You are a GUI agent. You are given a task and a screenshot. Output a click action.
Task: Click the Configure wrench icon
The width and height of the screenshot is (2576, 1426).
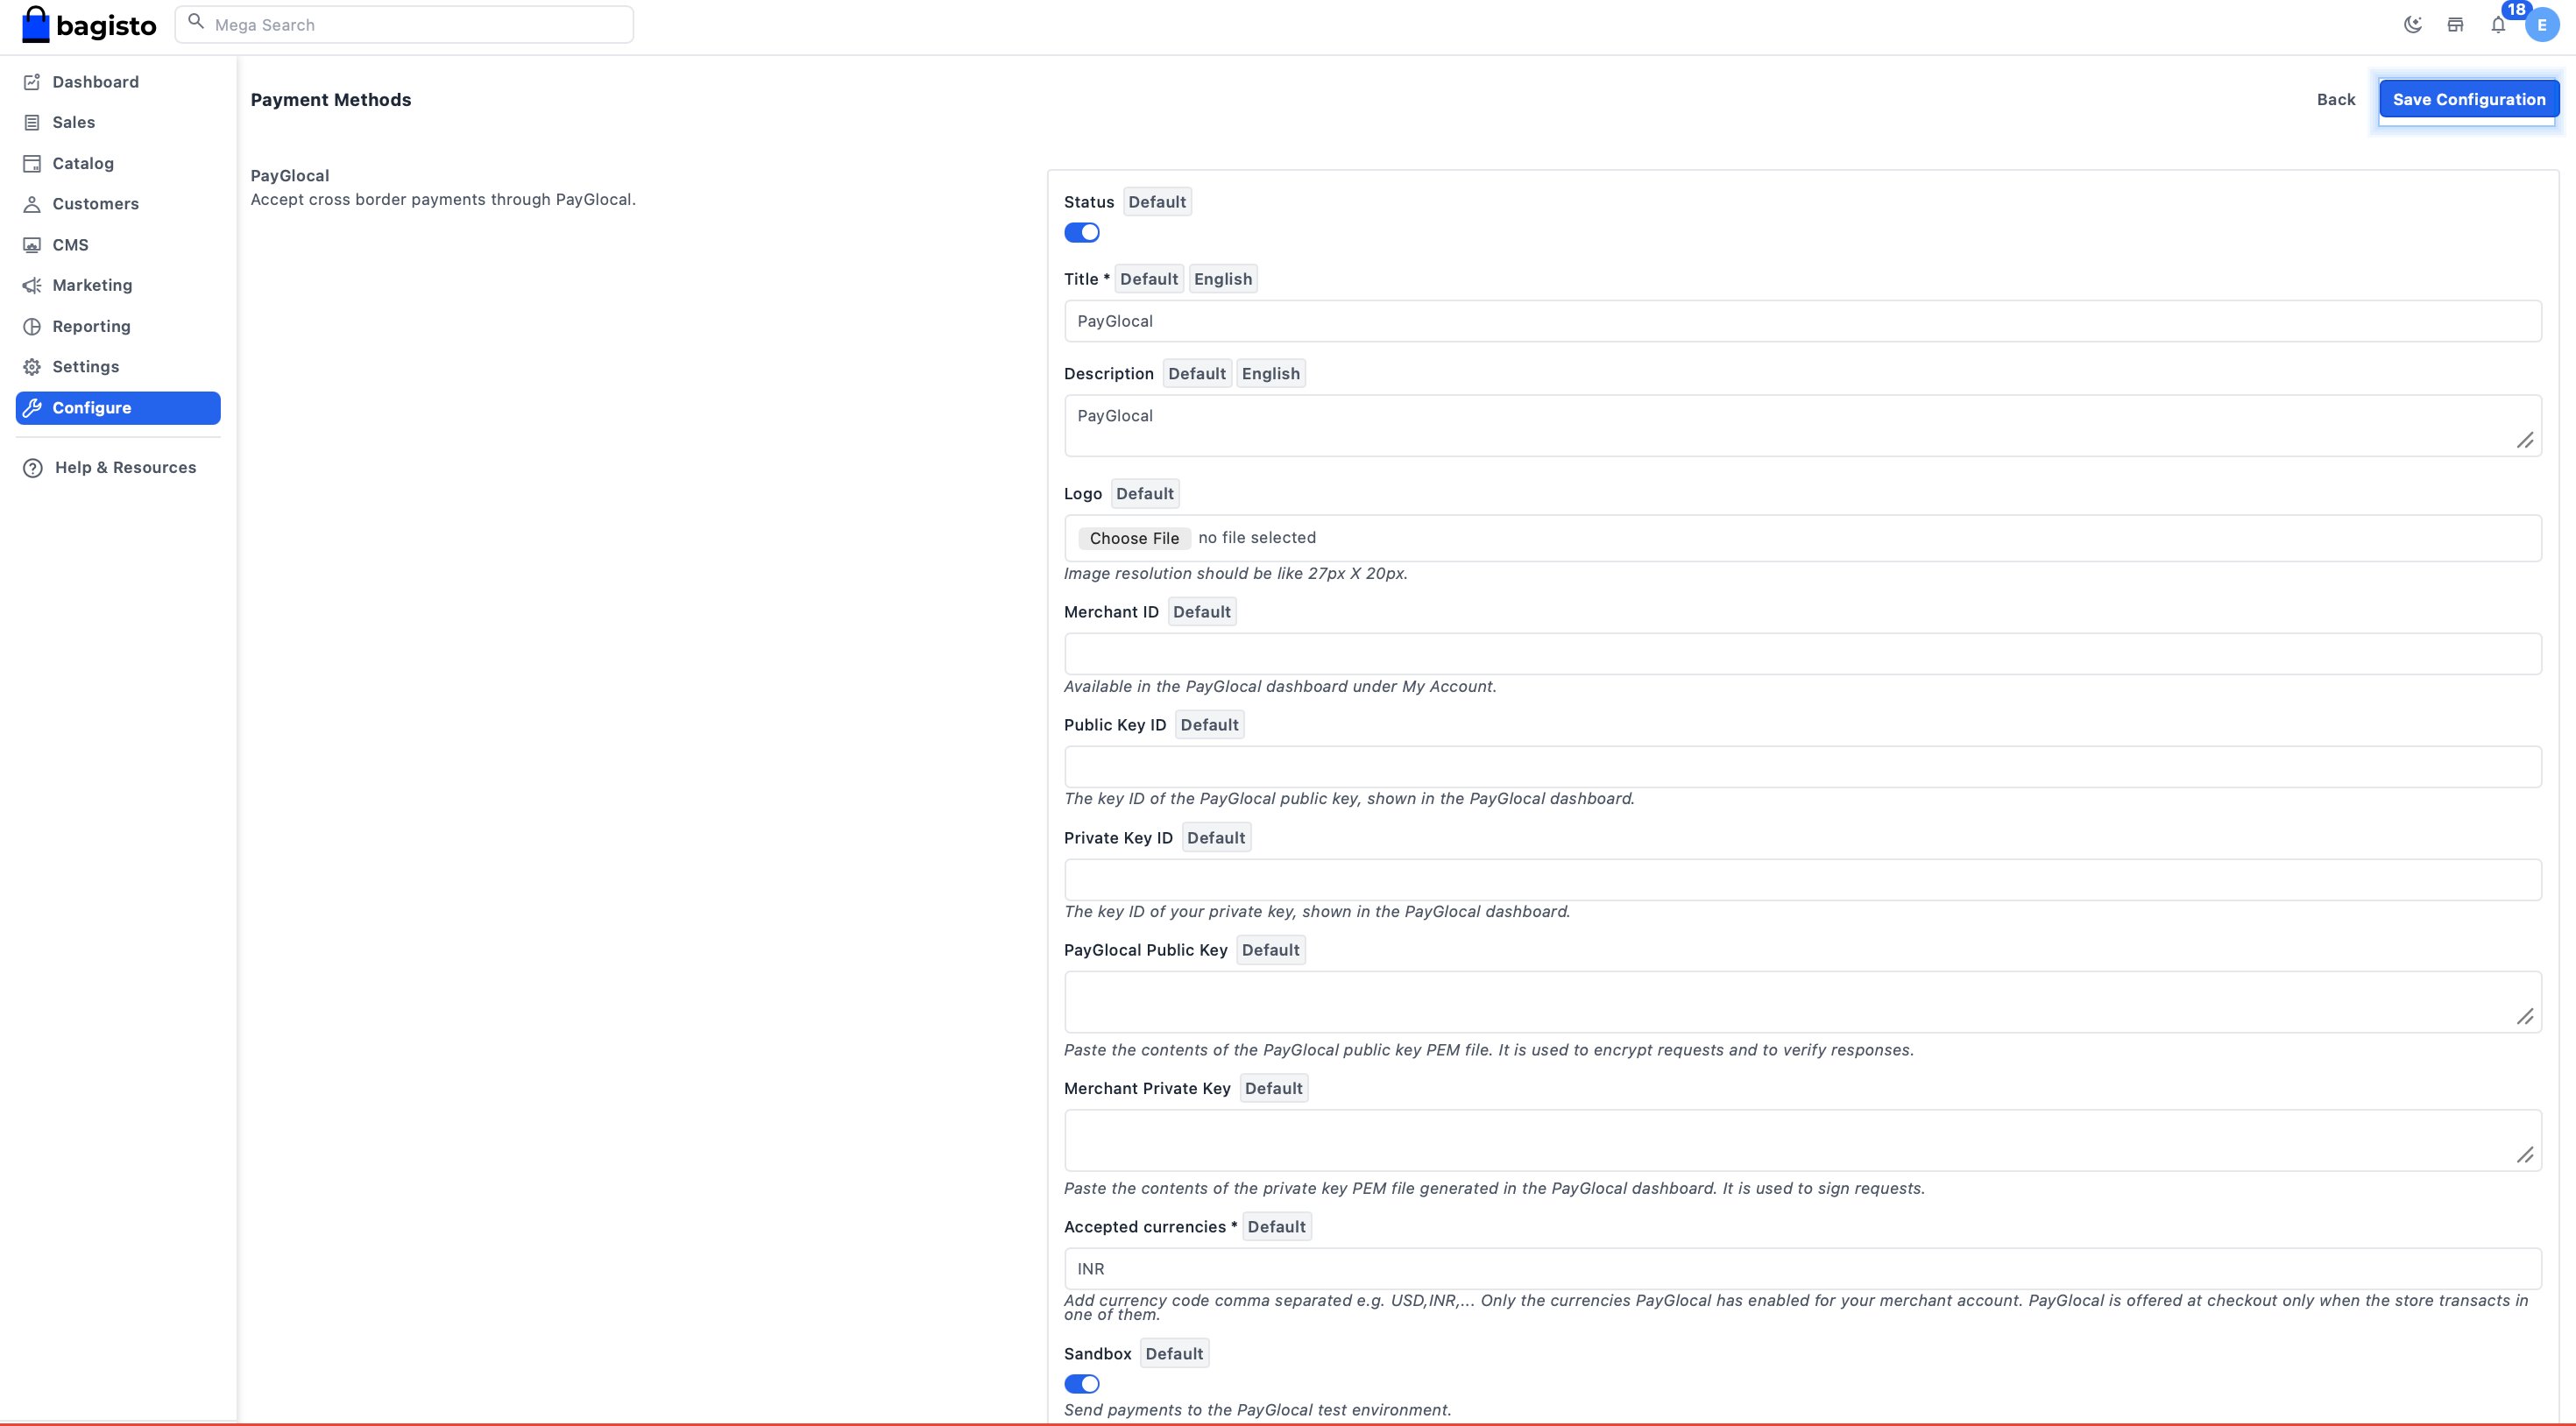pos(32,408)
